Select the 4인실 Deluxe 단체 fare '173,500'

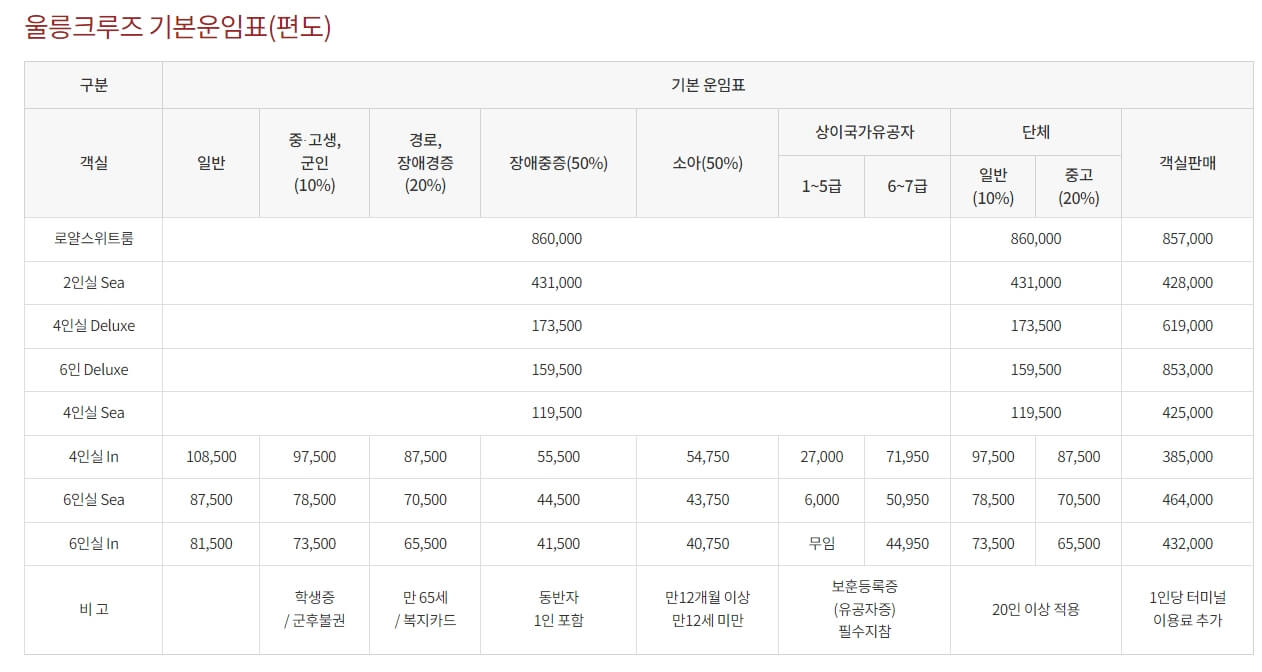coord(1036,326)
